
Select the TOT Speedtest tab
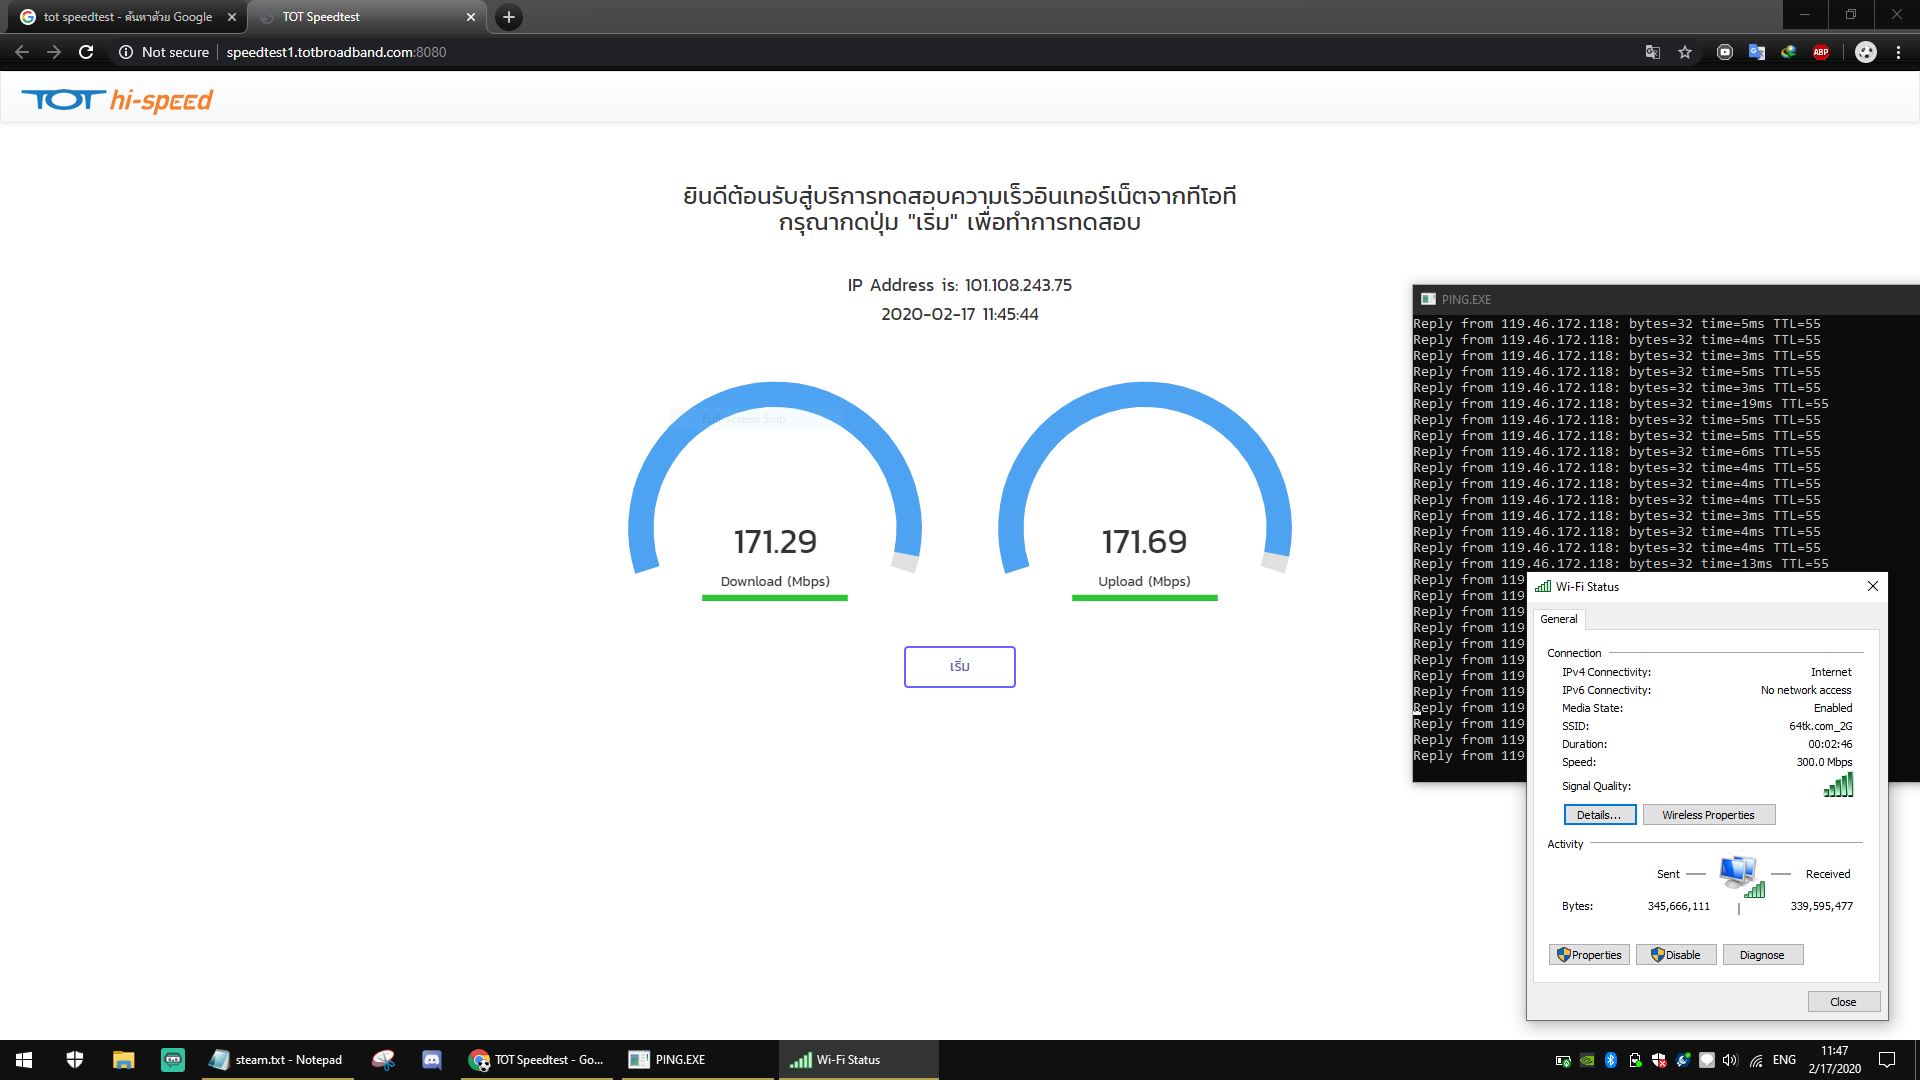365,17
